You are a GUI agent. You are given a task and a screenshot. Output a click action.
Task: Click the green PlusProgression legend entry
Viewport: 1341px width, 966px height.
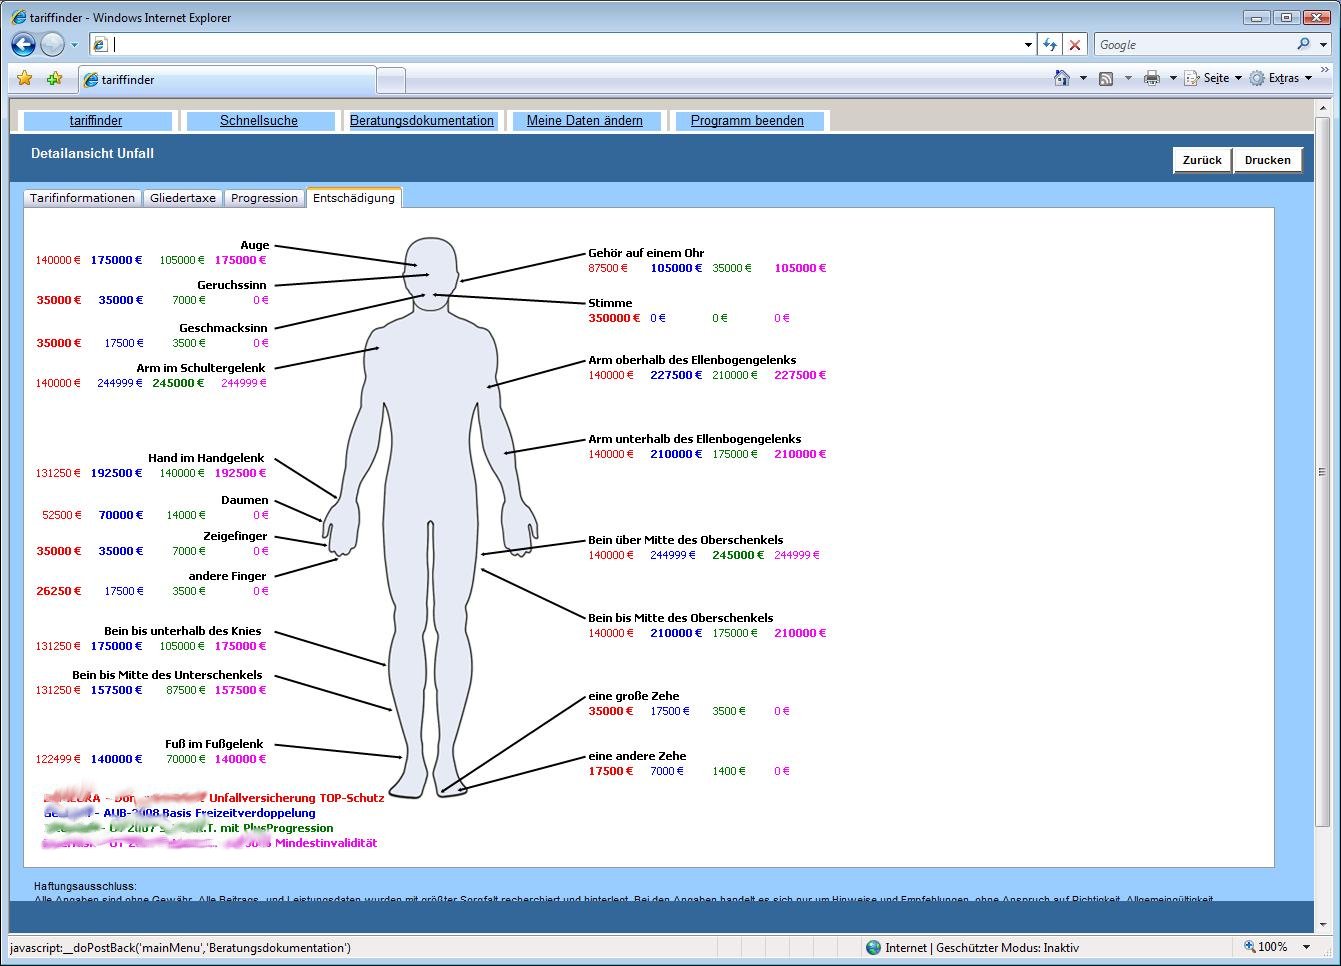[189, 828]
